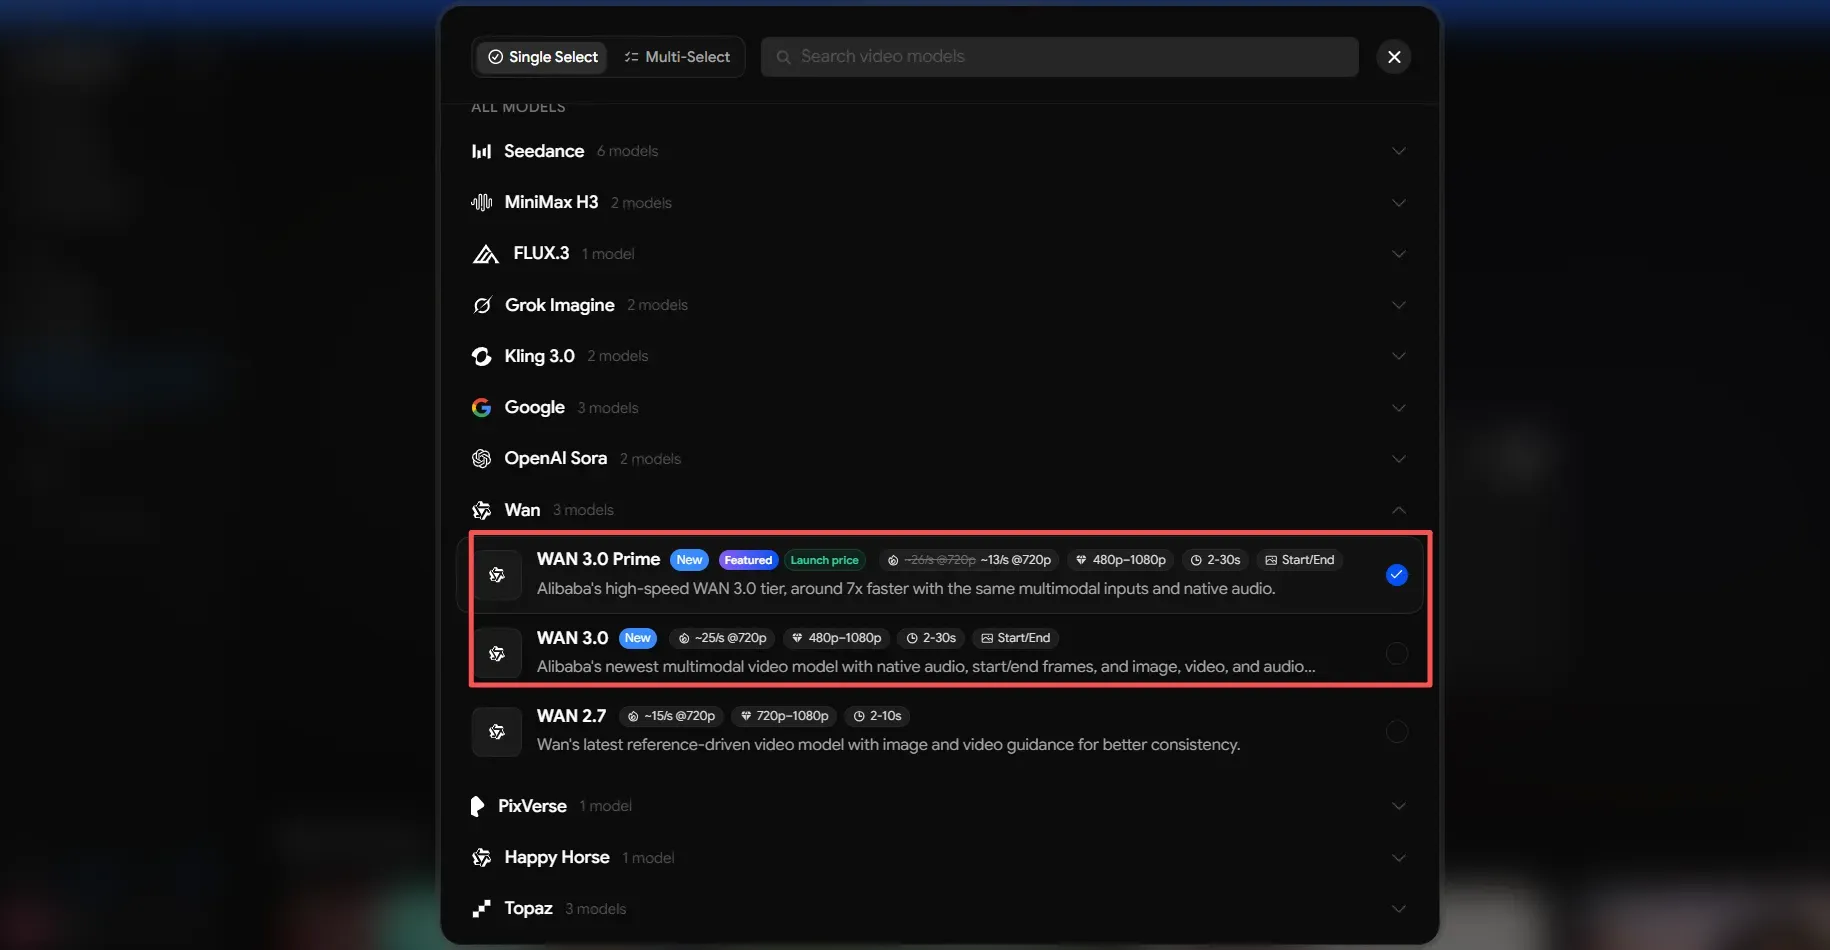Screen dimensions: 1830x950
Task: Click the Featured badge
Action: (x=748, y=560)
